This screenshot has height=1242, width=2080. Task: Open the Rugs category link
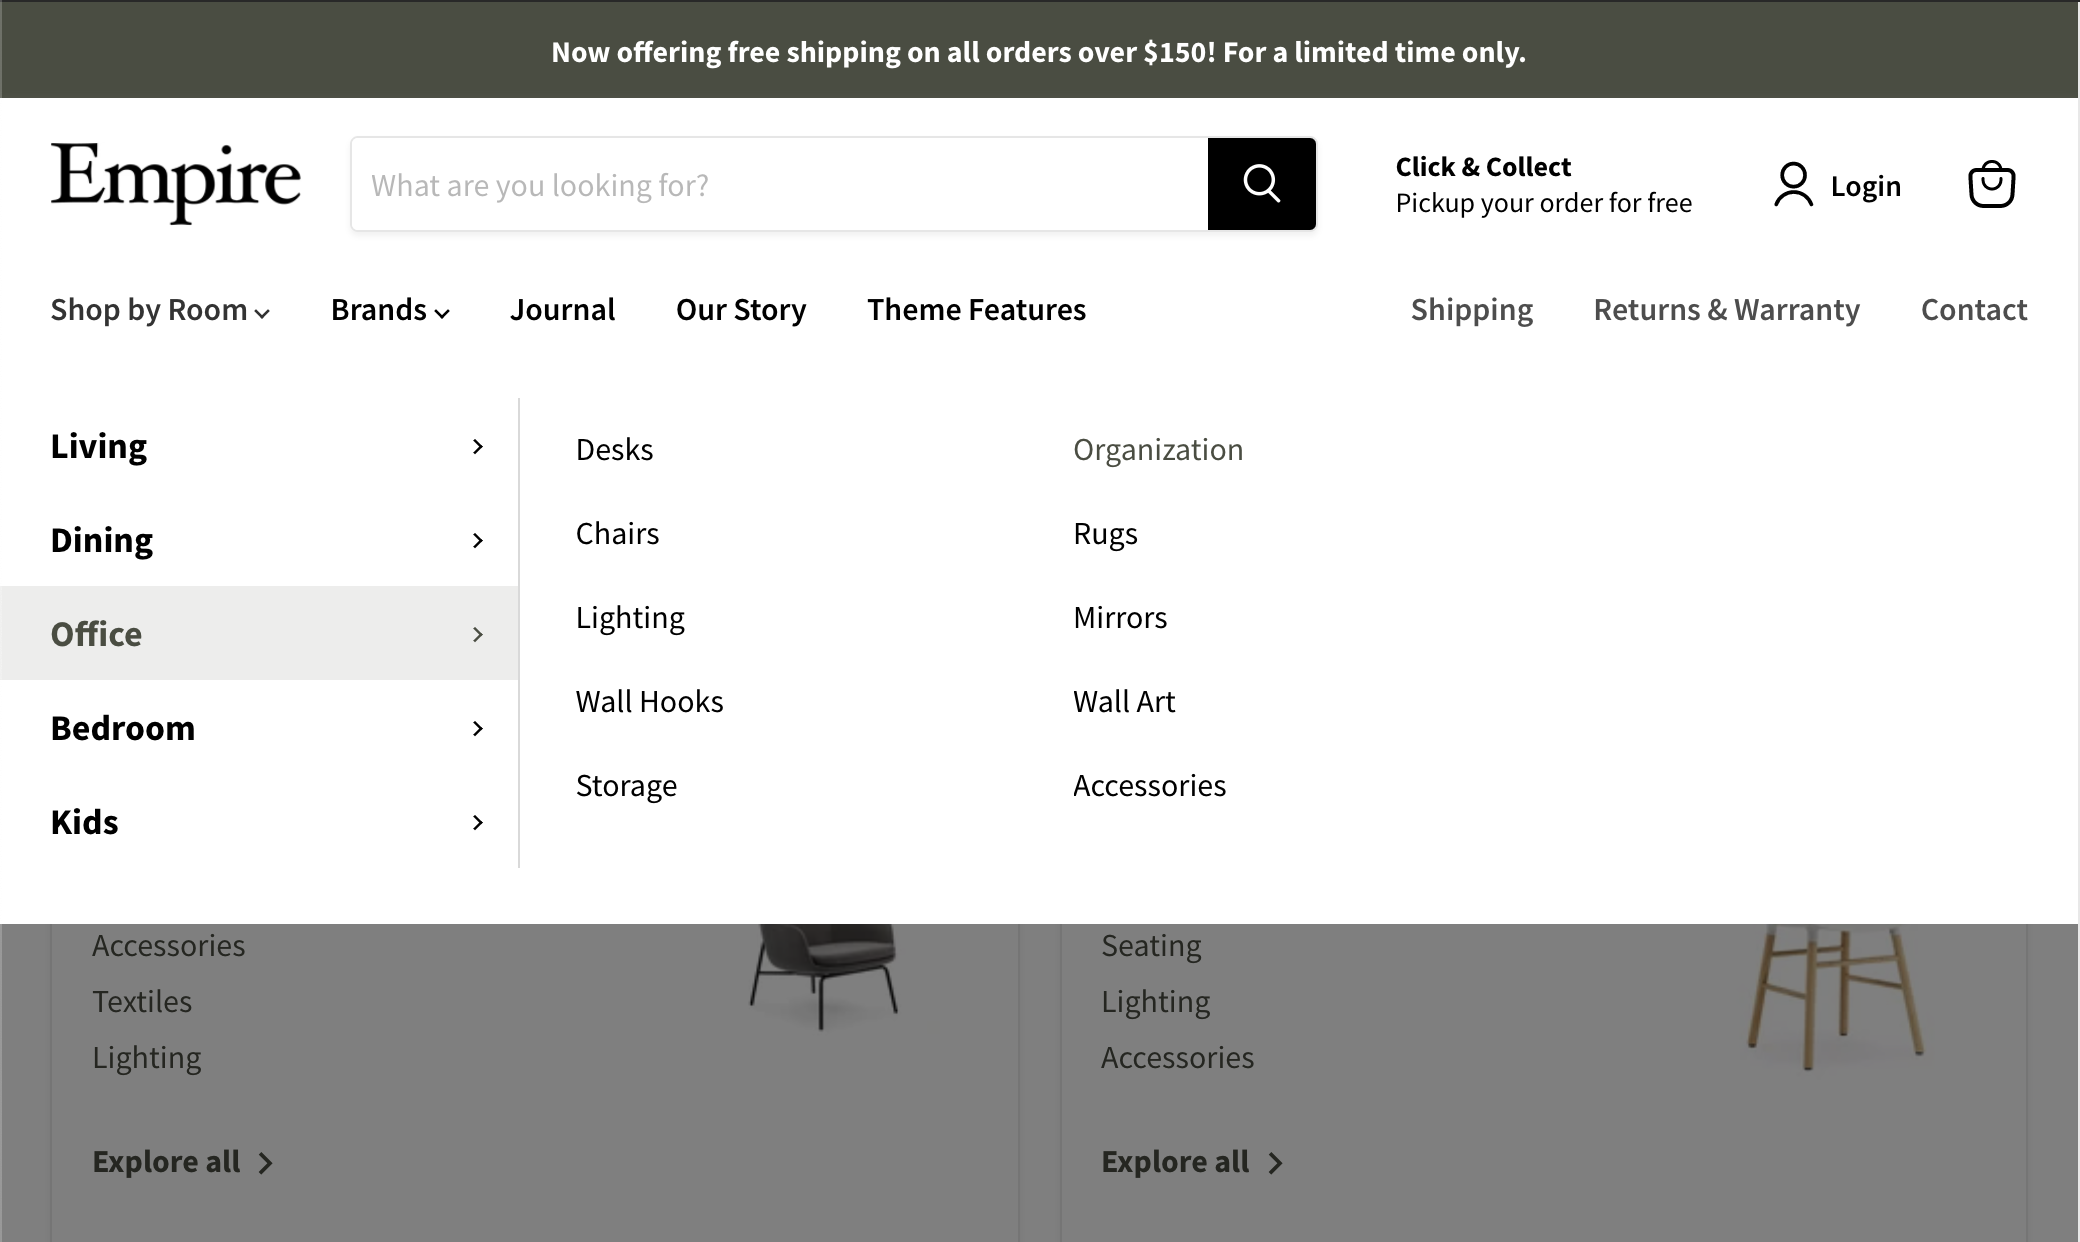(x=1104, y=534)
